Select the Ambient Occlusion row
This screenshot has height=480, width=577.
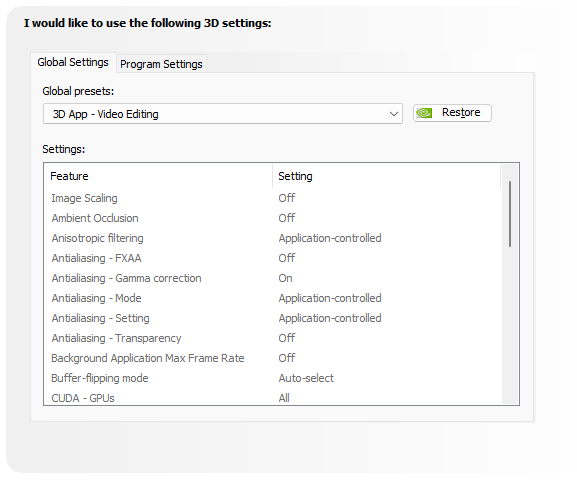tap(272, 218)
